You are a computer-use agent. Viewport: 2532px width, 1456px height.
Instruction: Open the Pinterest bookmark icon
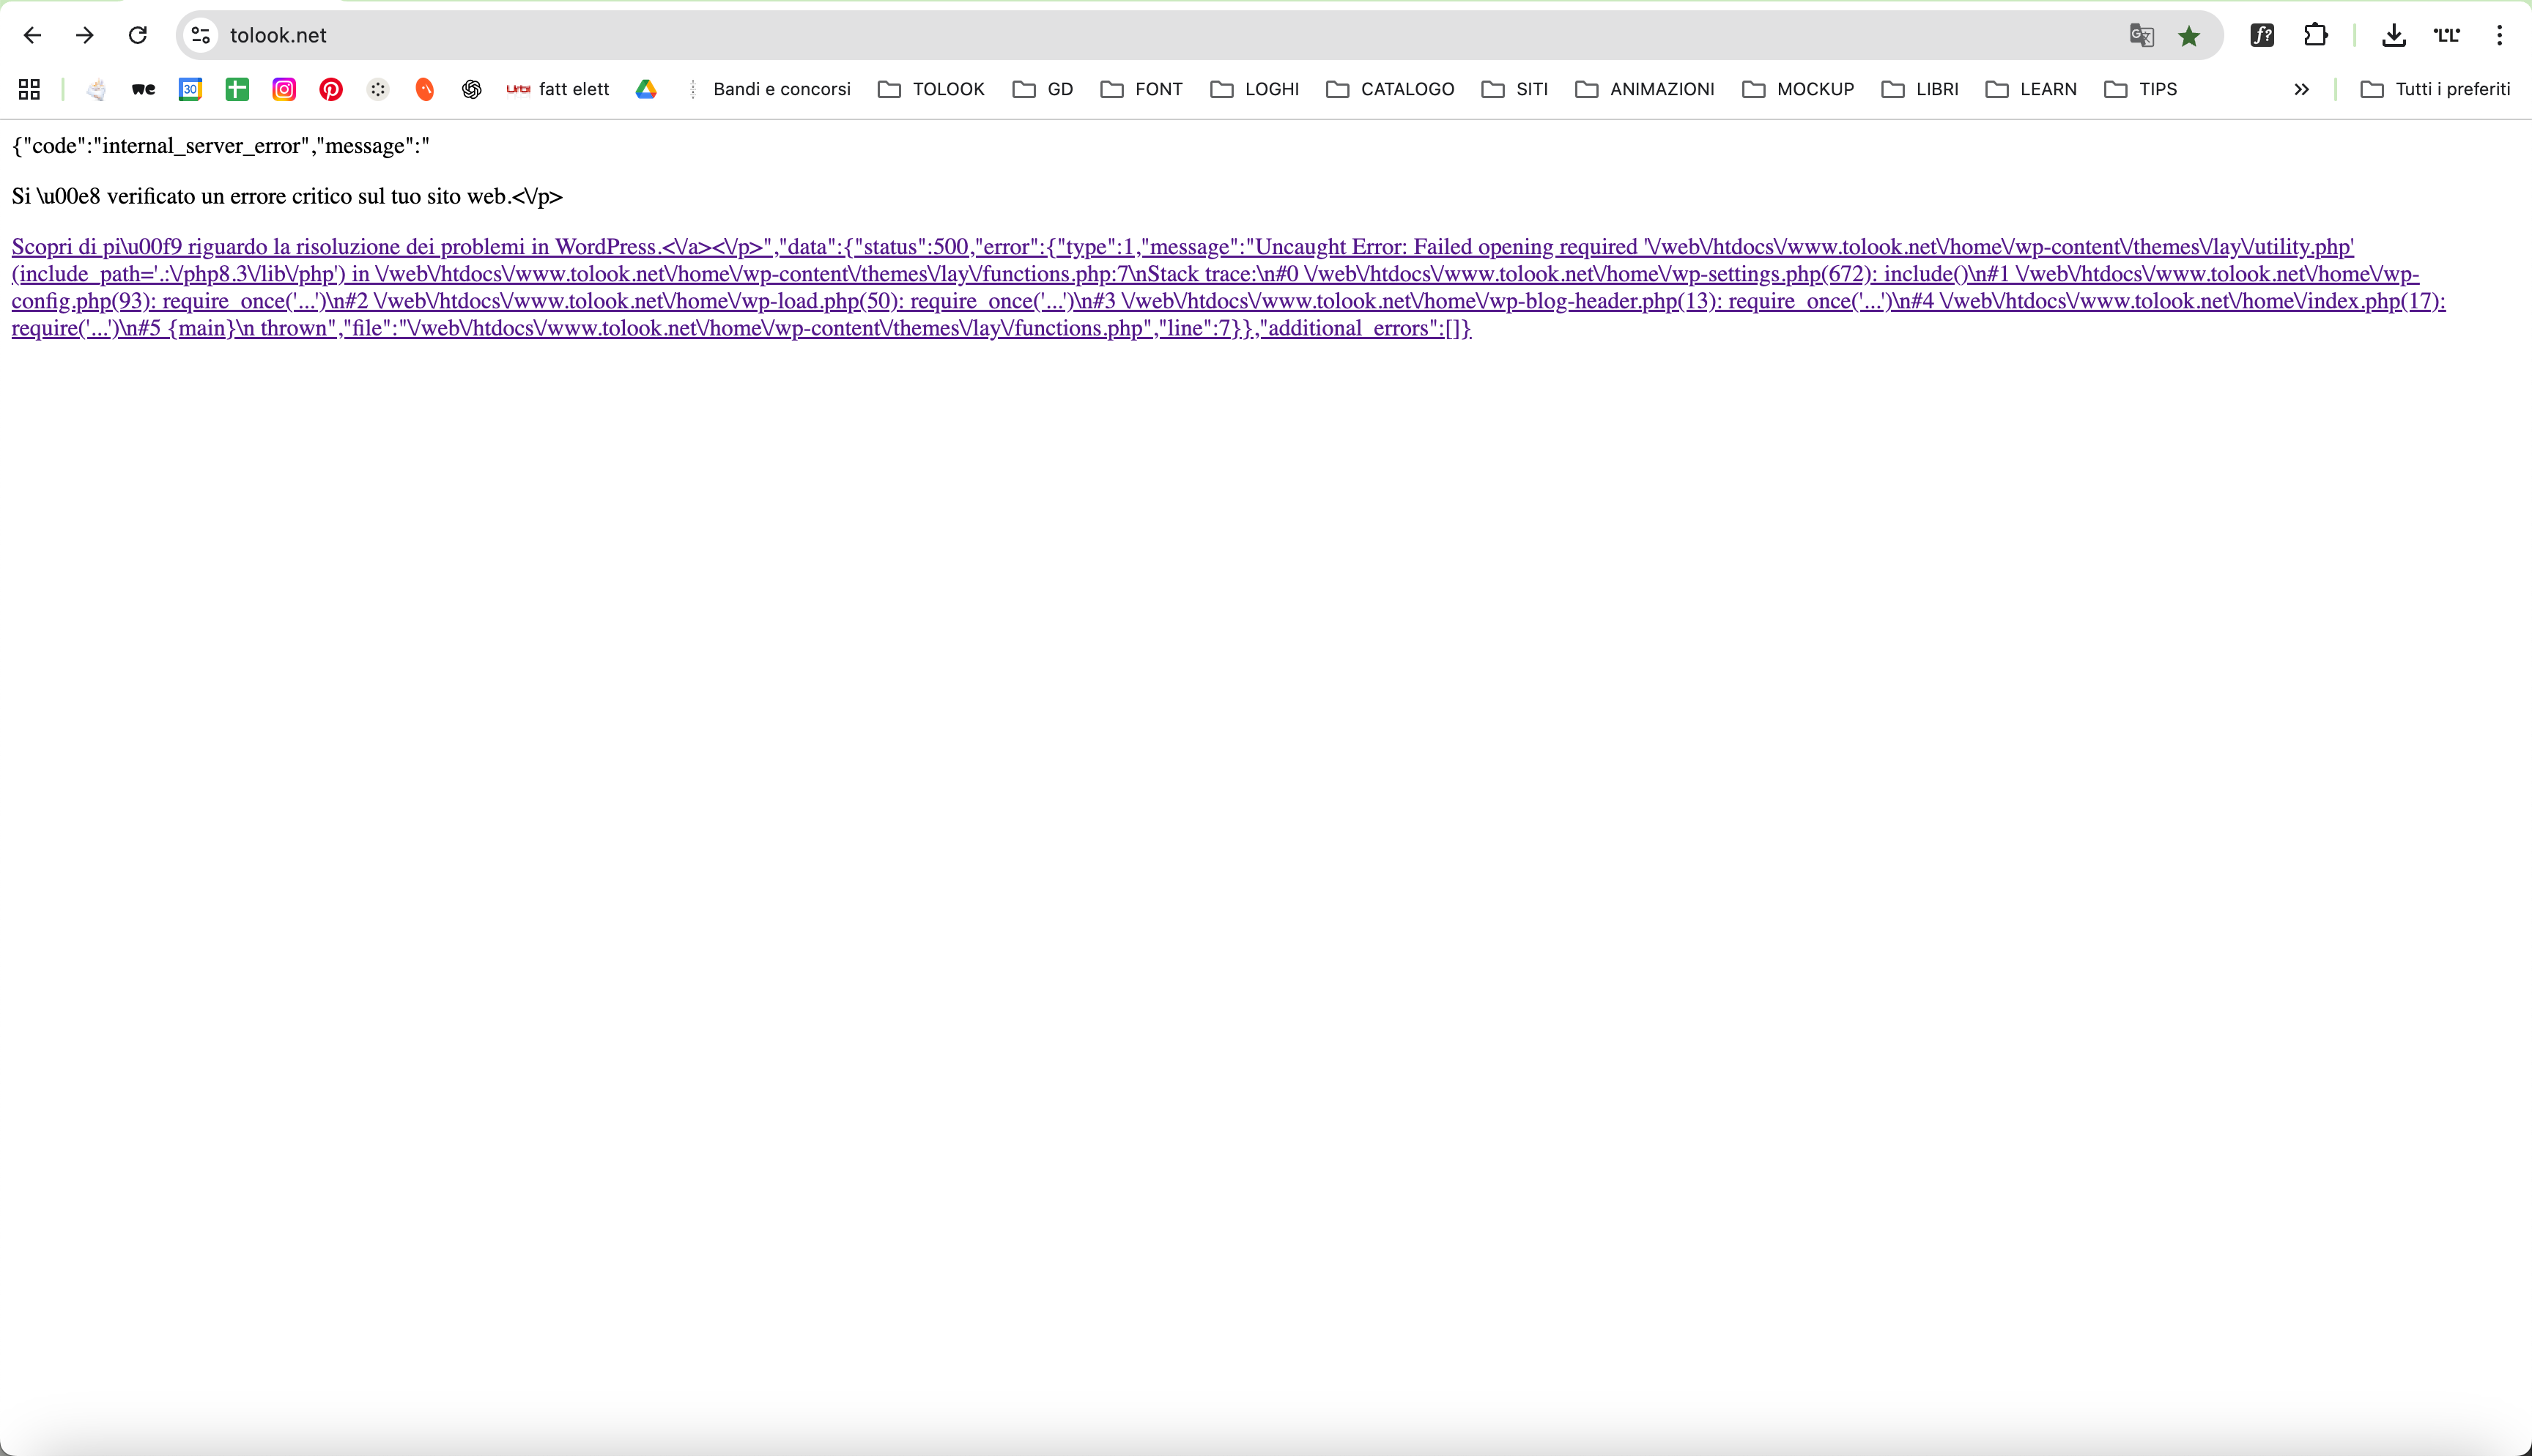pos(331,89)
